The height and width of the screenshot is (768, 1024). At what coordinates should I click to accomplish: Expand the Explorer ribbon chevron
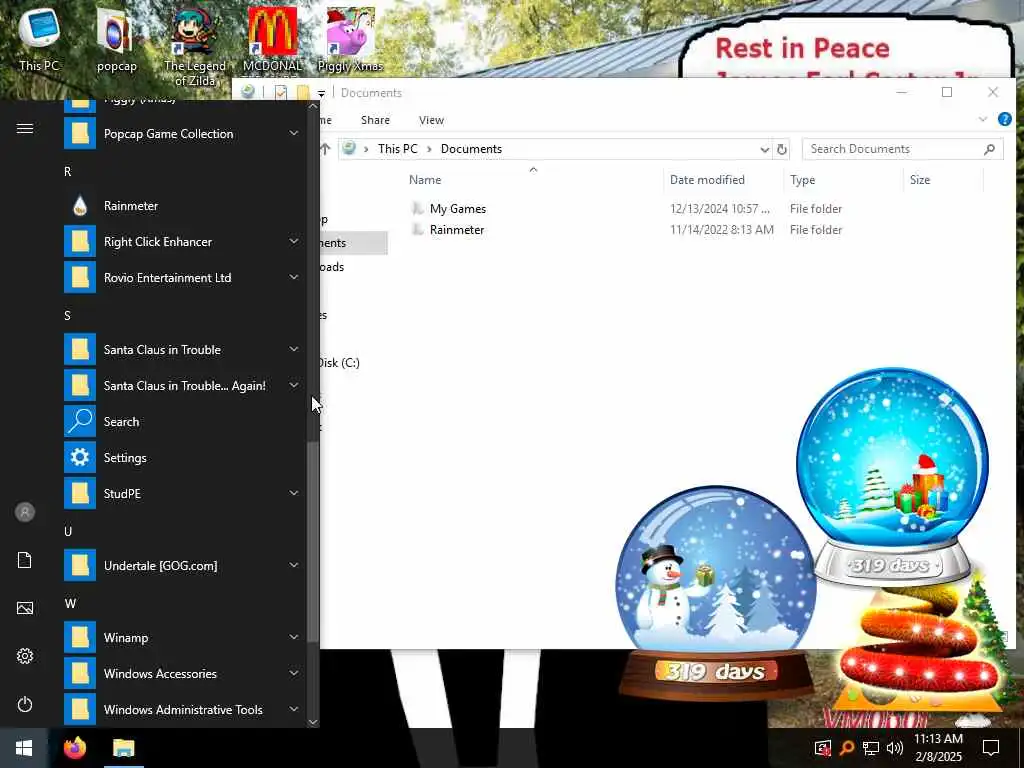coord(983,120)
